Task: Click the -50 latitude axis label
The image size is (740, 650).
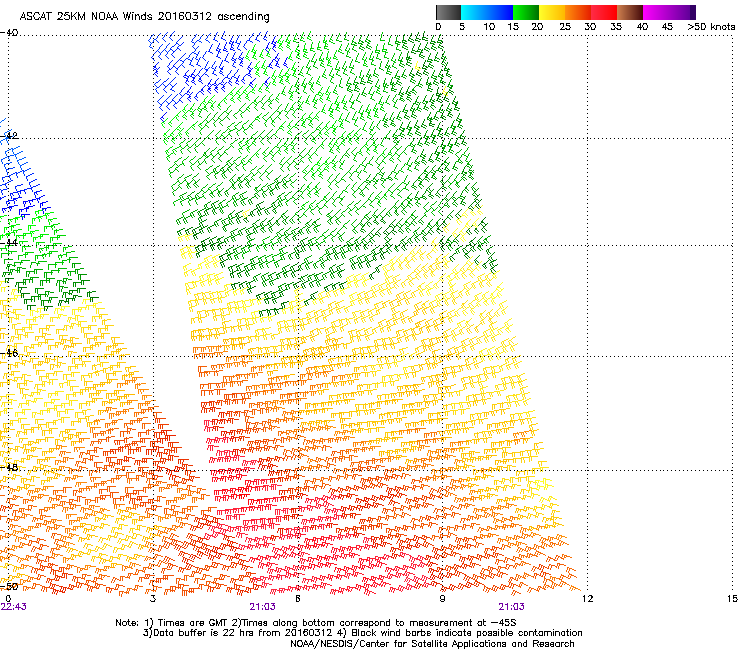Action: coord(9,586)
